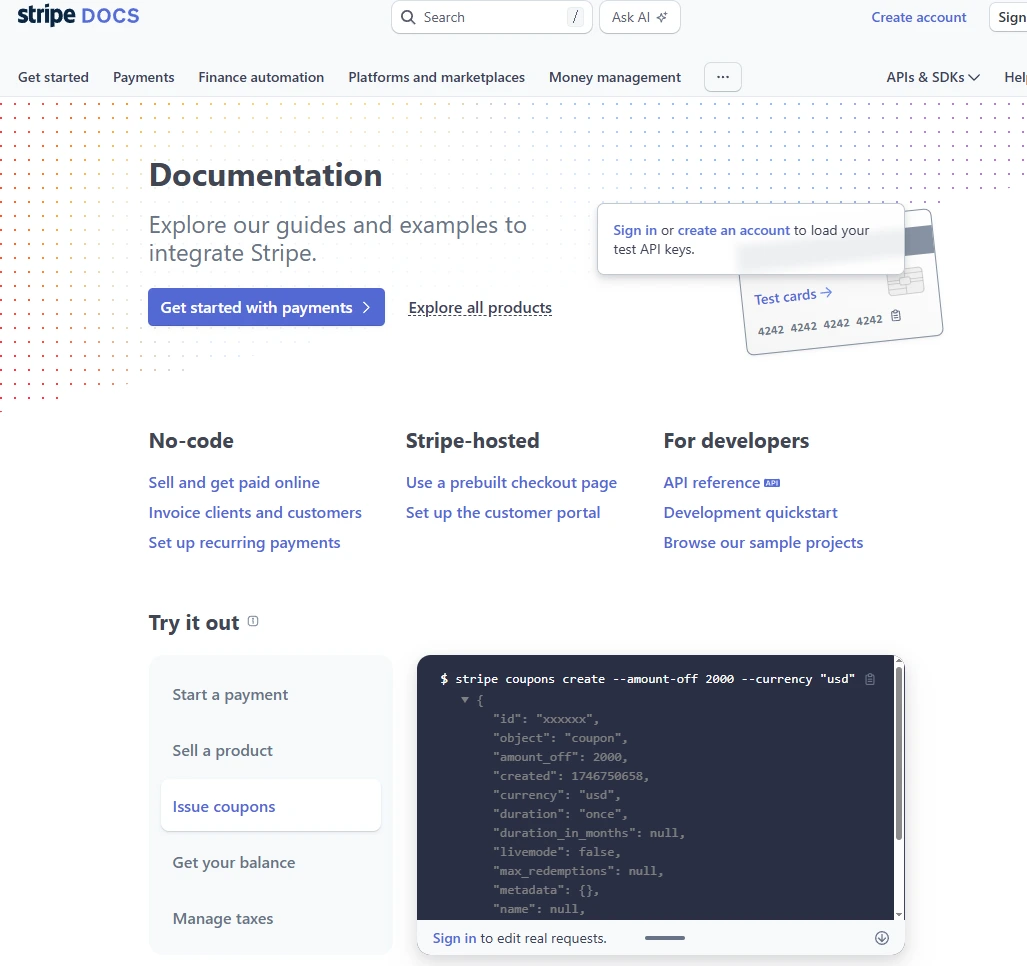Click Sign in to edit real requests
This screenshot has height=966, width=1027.
(x=454, y=938)
